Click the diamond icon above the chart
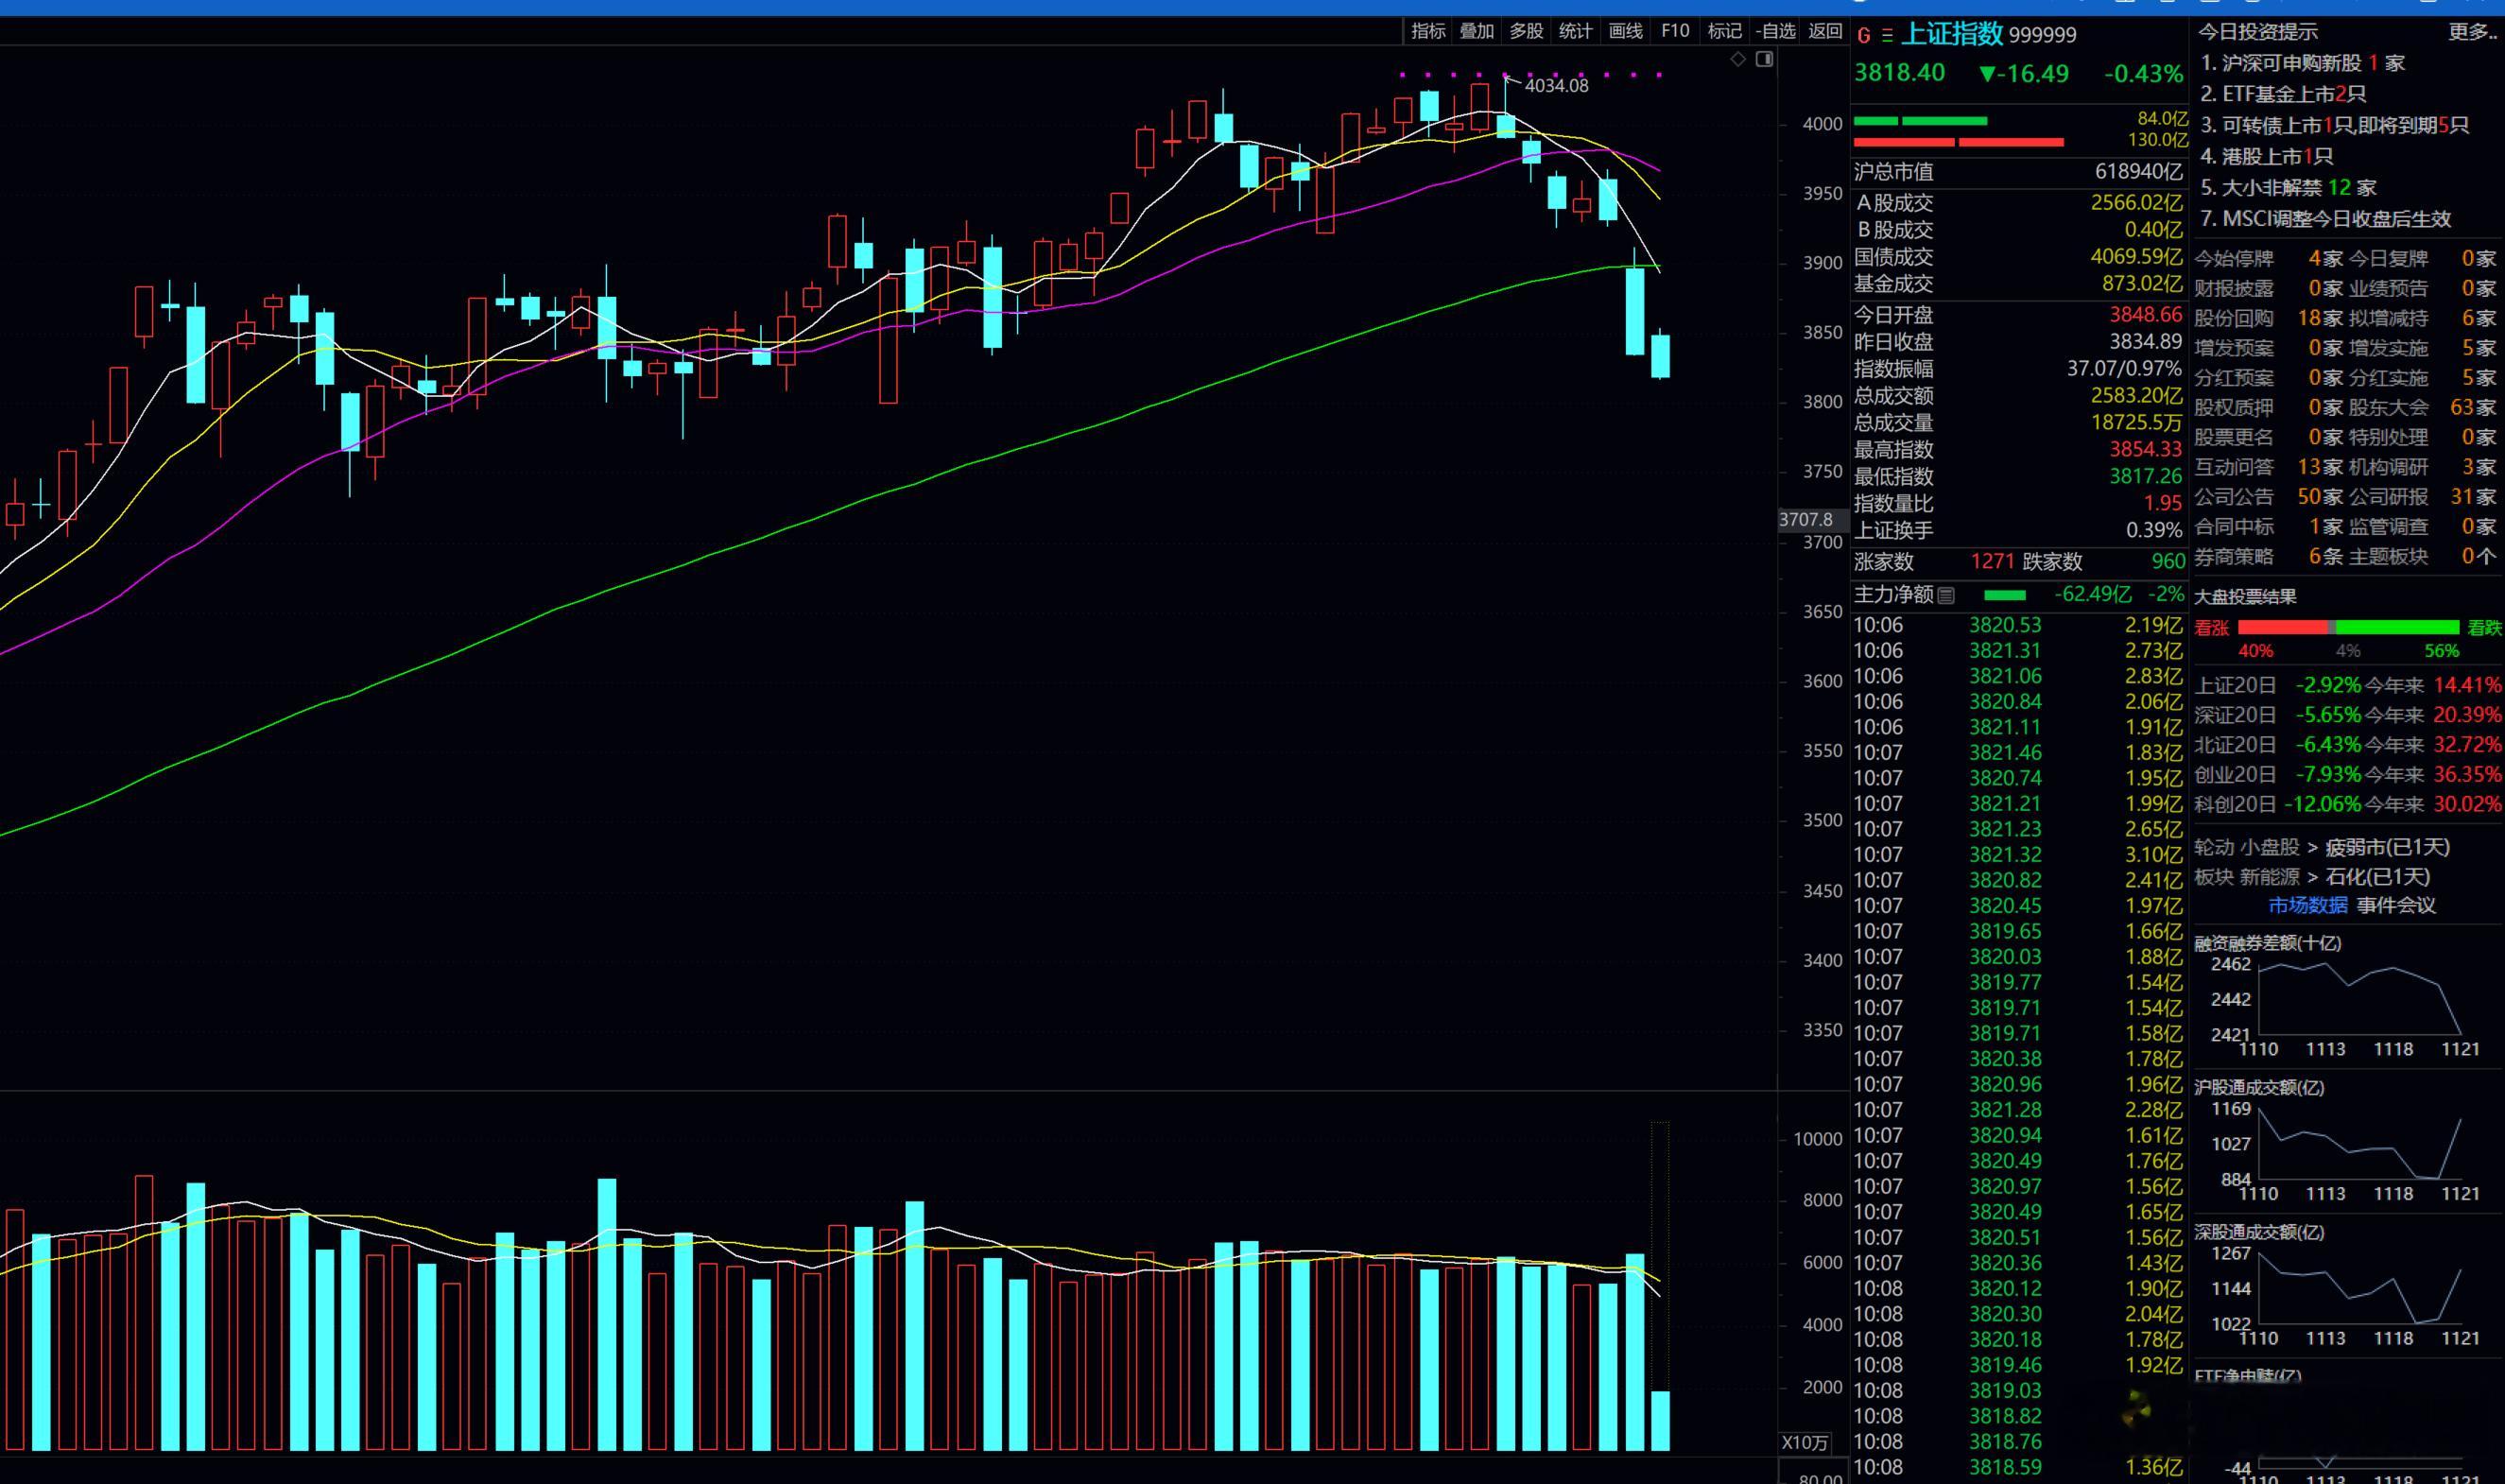The width and height of the screenshot is (2505, 1484). 1738,59
